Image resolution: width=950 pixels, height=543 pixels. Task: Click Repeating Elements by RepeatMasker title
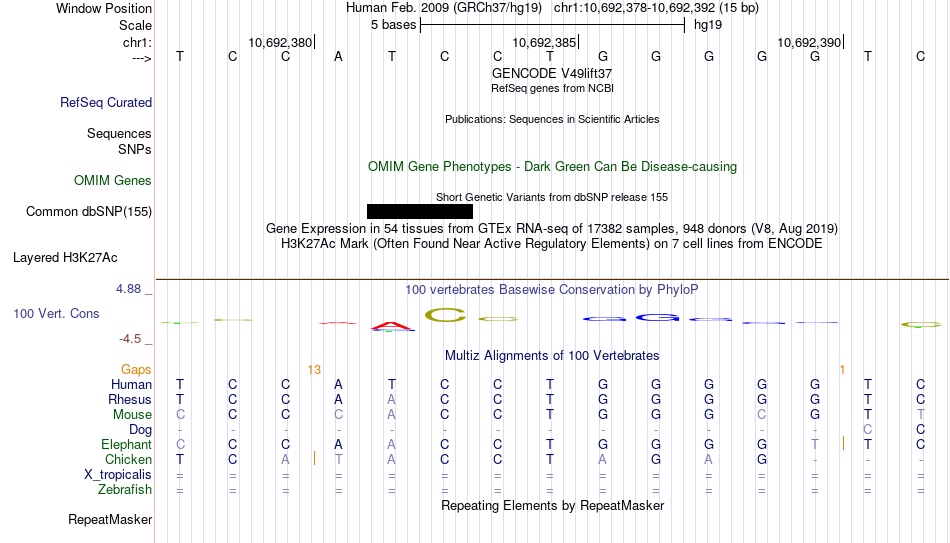(x=552, y=505)
